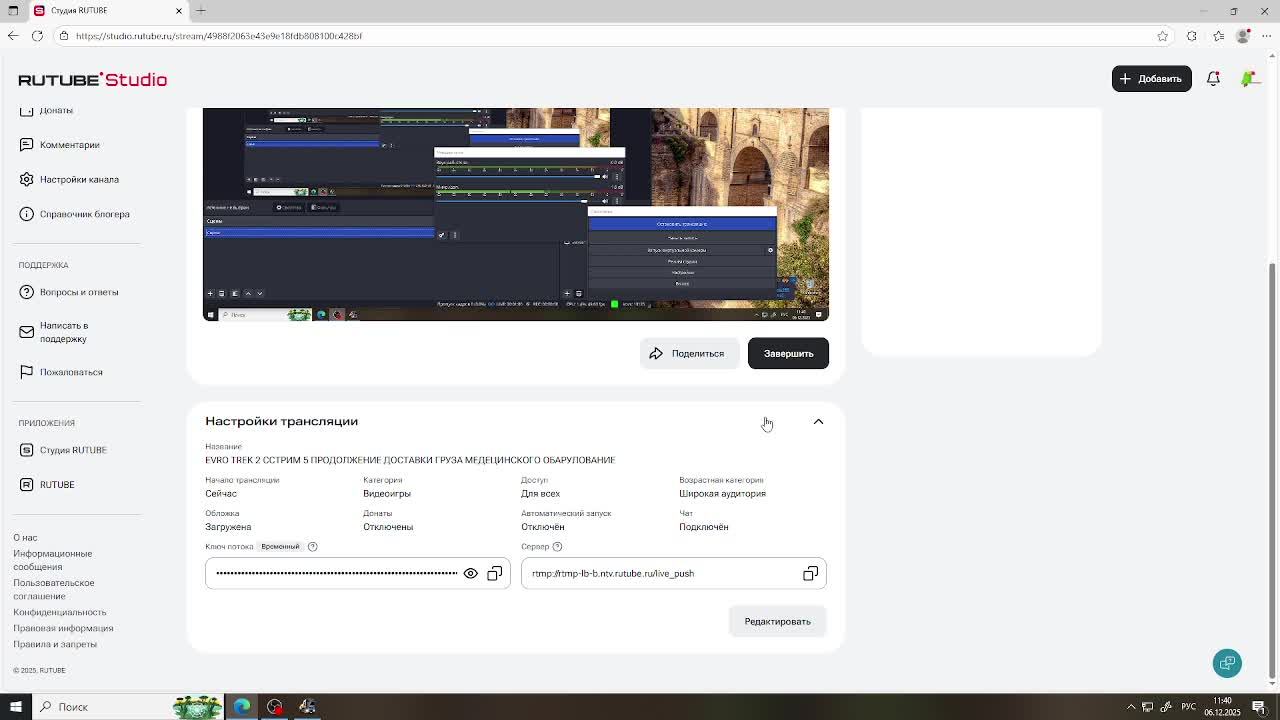This screenshot has width=1280, height=720.
Task: Click the stream key field
Action: [358, 574]
